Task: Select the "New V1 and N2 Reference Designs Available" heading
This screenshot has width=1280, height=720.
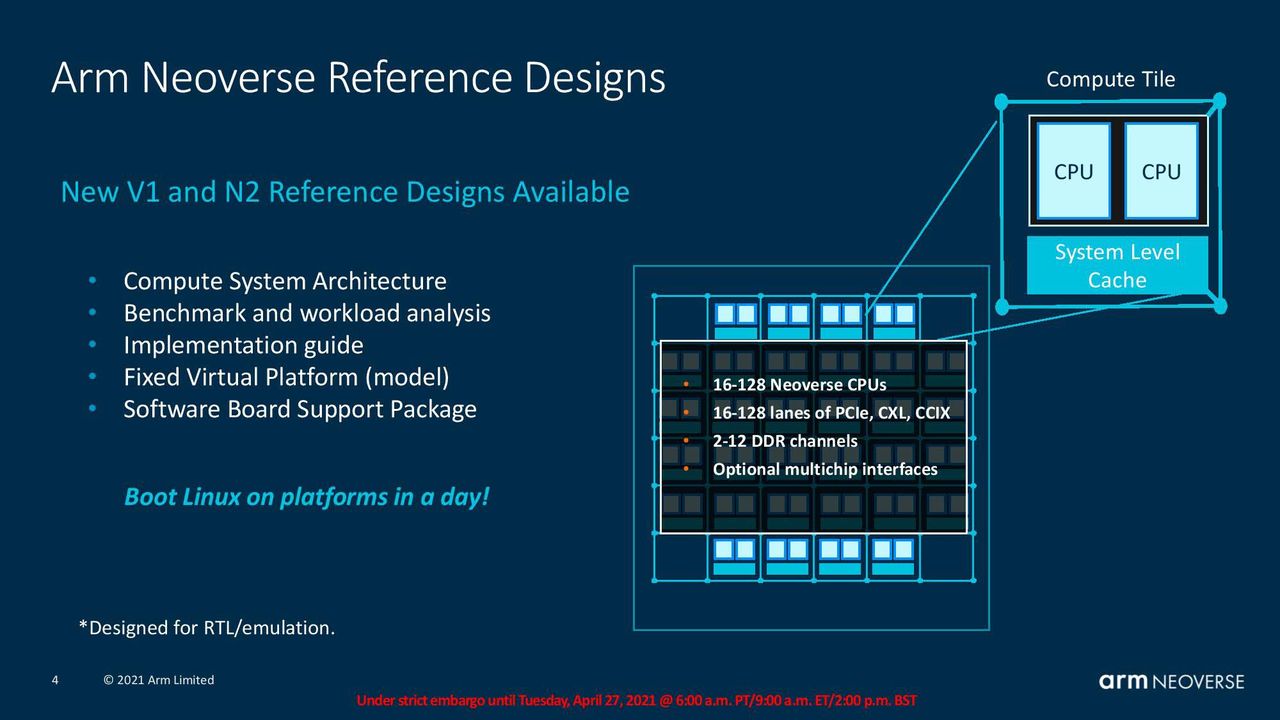Action: 345,192
